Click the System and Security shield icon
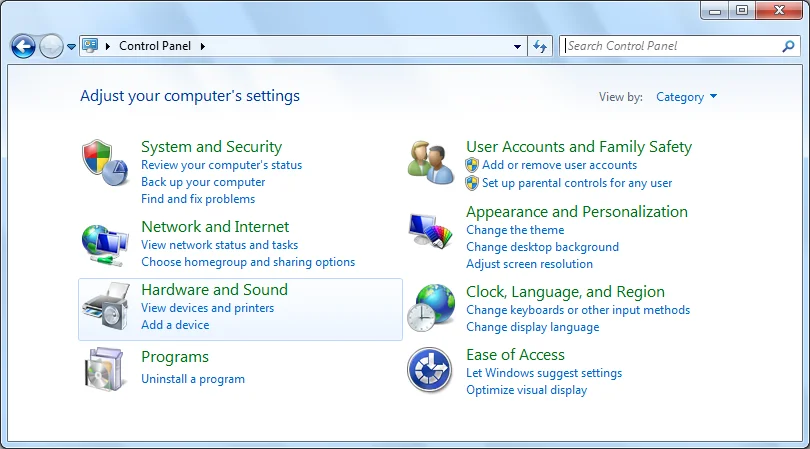The image size is (810, 449). point(105,162)
